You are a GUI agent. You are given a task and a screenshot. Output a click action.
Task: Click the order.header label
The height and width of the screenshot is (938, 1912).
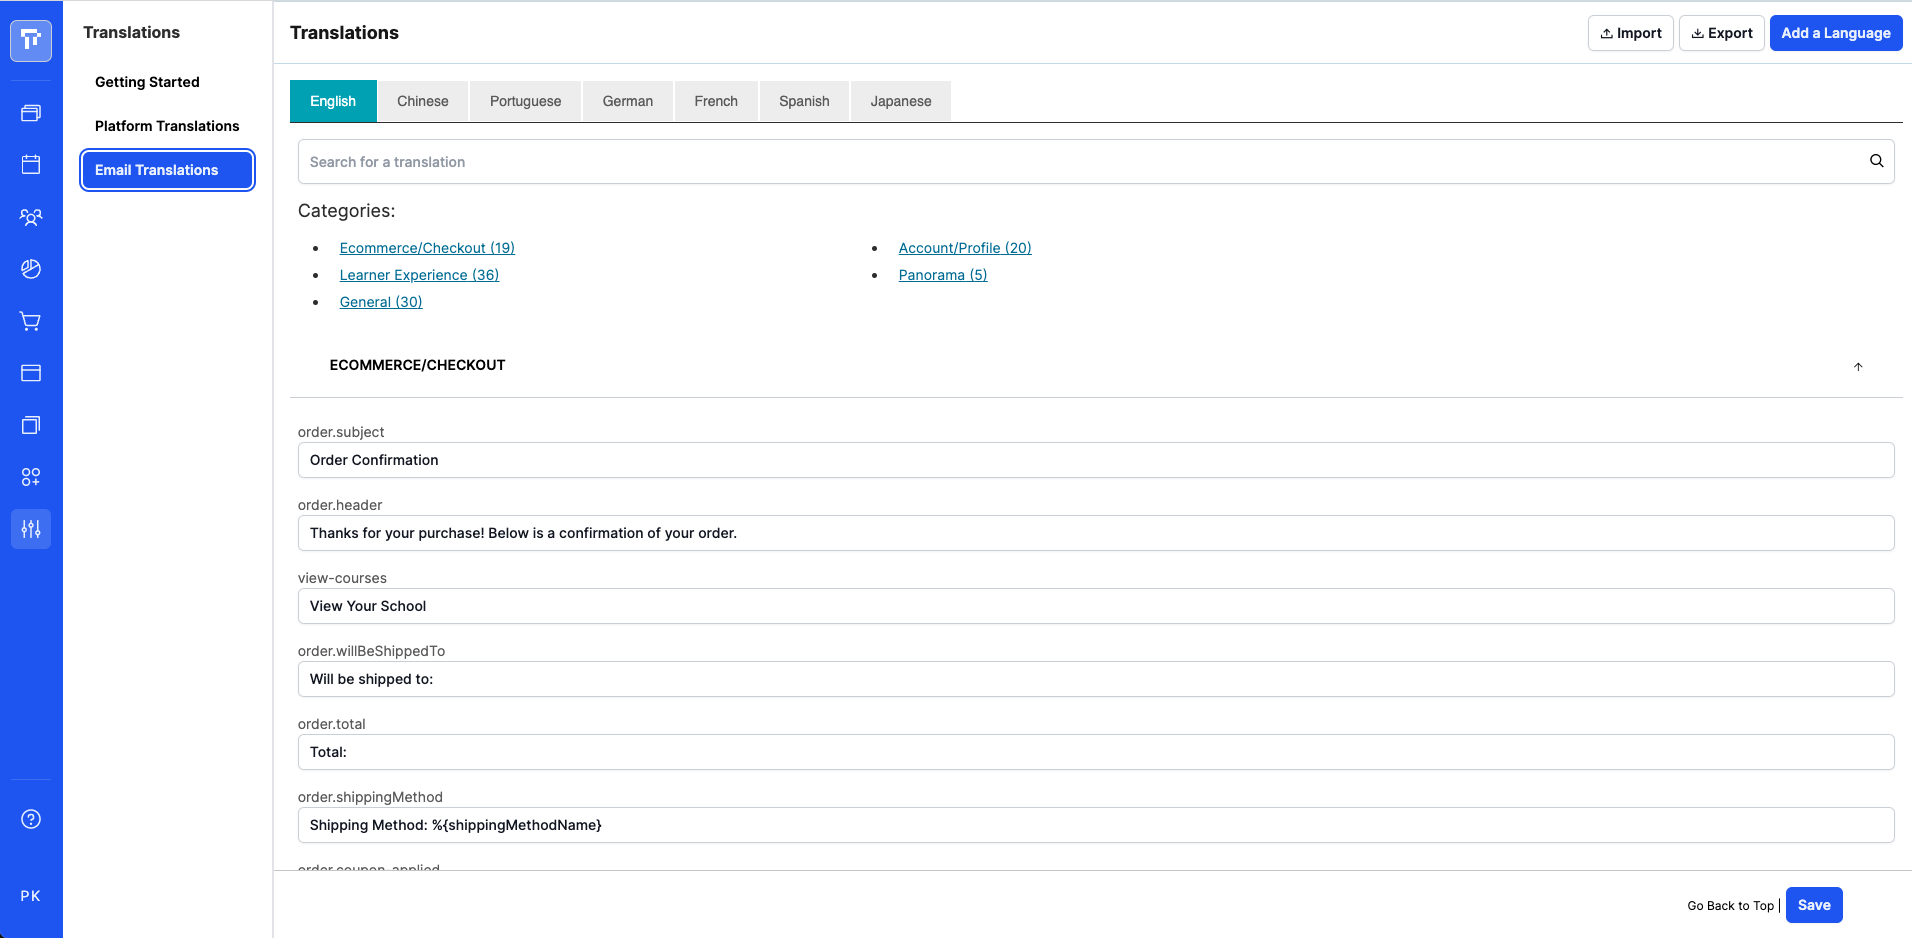point(340,505)
